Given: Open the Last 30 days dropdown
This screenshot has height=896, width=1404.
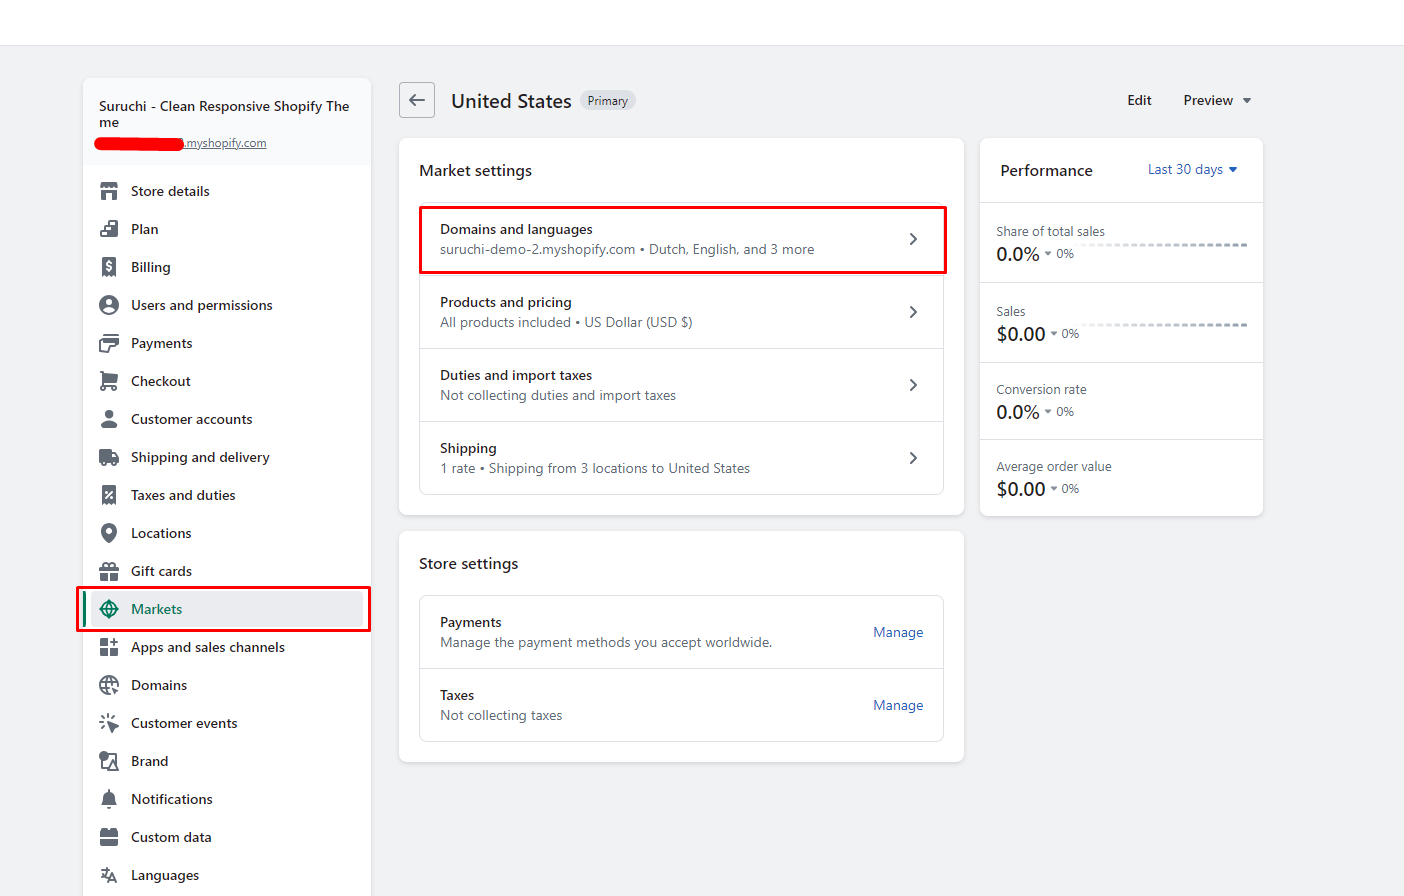Looking at the screenshot, I should coord(1192,170).
